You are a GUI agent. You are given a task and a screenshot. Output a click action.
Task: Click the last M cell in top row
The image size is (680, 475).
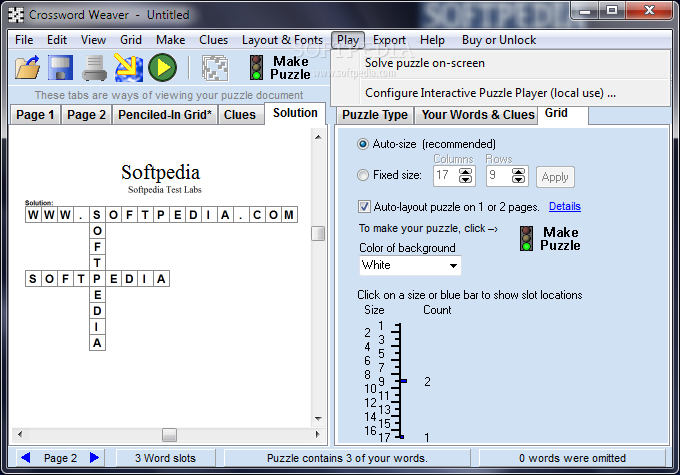coord(289,215)
